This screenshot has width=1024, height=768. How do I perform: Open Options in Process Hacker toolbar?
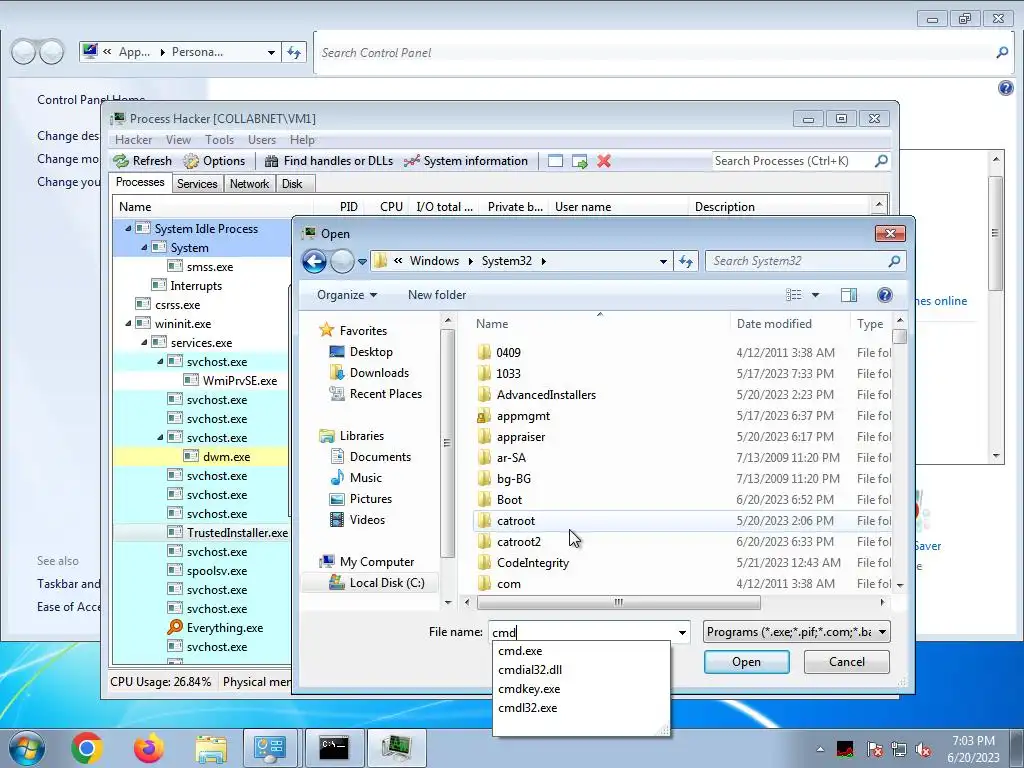tap(214, 161)
